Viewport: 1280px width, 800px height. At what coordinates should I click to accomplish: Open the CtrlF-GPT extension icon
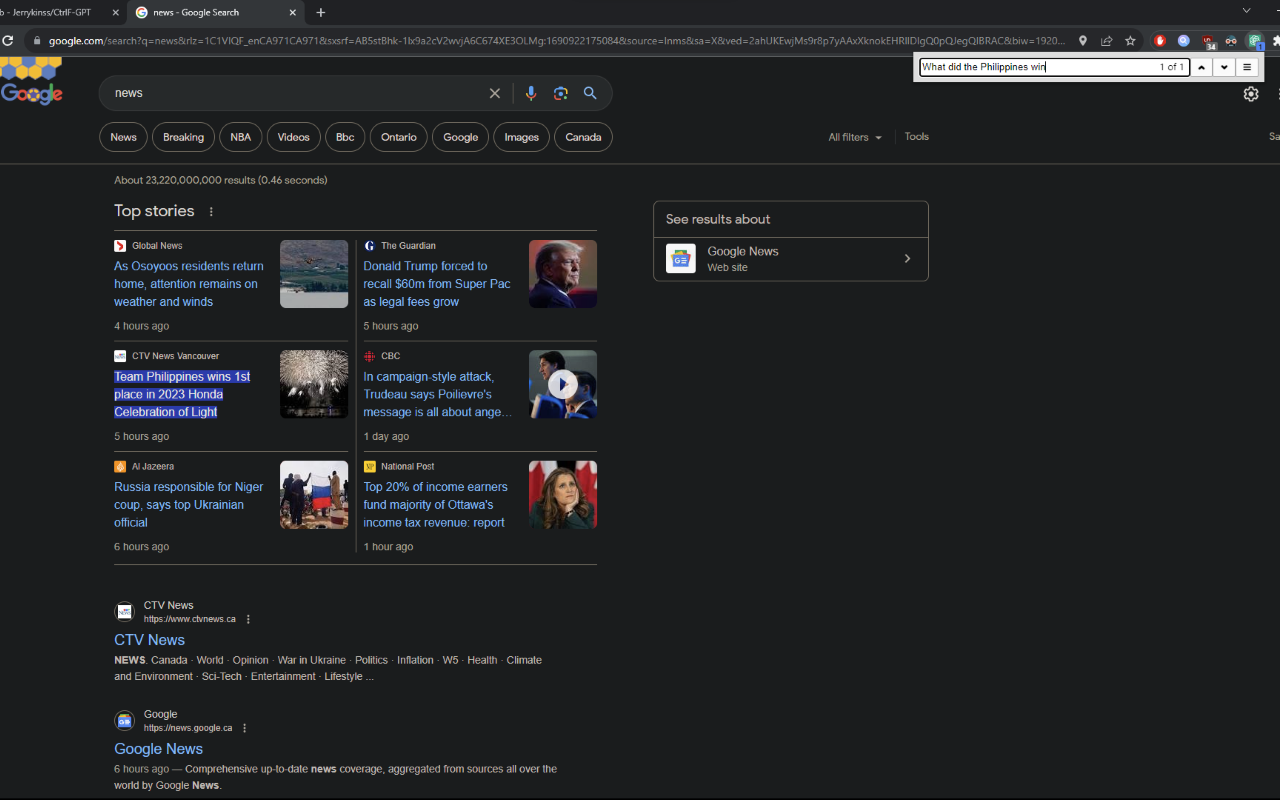(x=1255, y=41)
